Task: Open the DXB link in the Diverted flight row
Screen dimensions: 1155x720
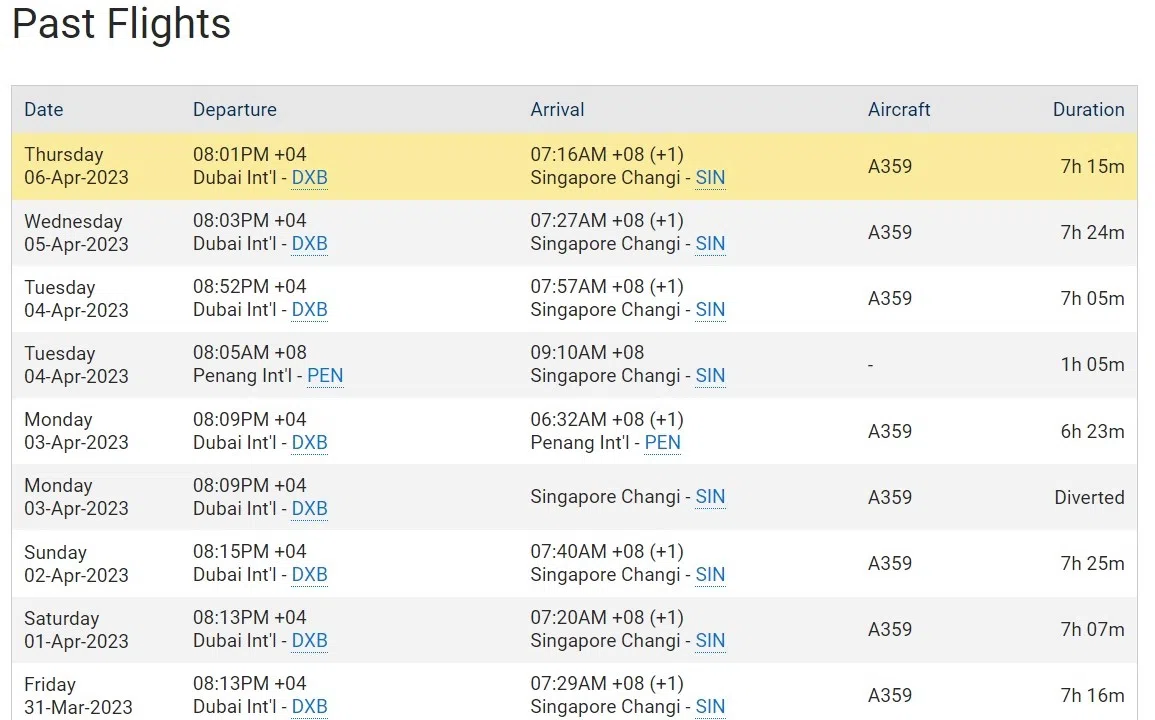Action: pyautogui.click(x=309, y=508)
